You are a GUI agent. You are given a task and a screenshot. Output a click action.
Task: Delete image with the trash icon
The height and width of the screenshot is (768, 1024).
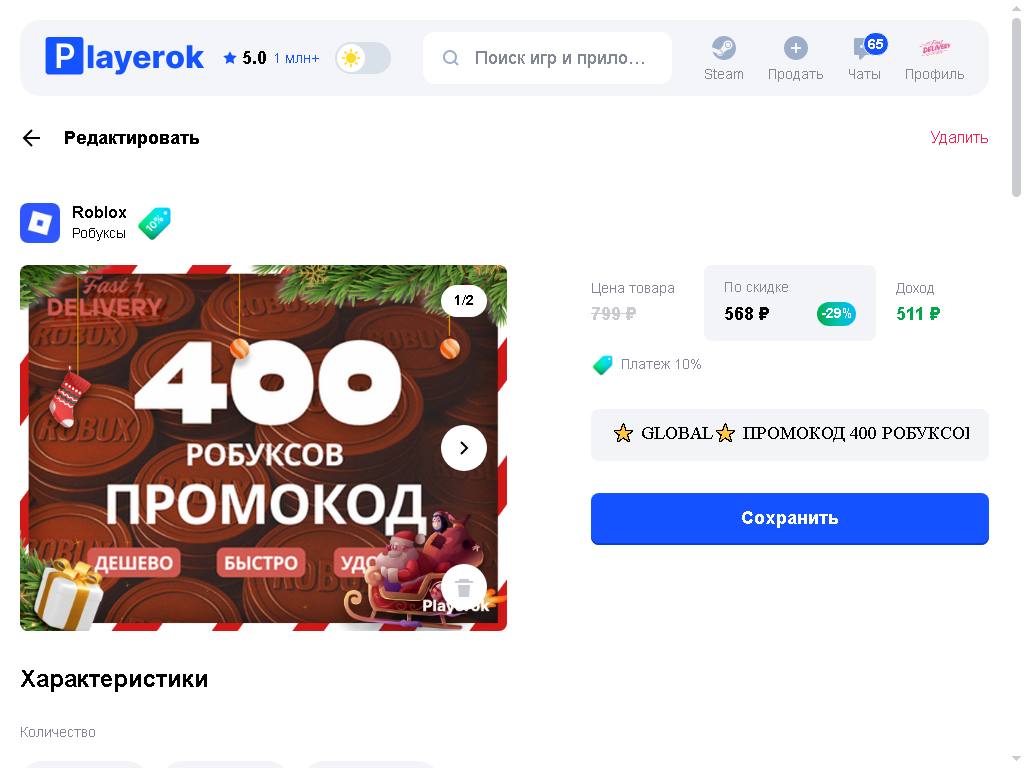tap(464, 587)
